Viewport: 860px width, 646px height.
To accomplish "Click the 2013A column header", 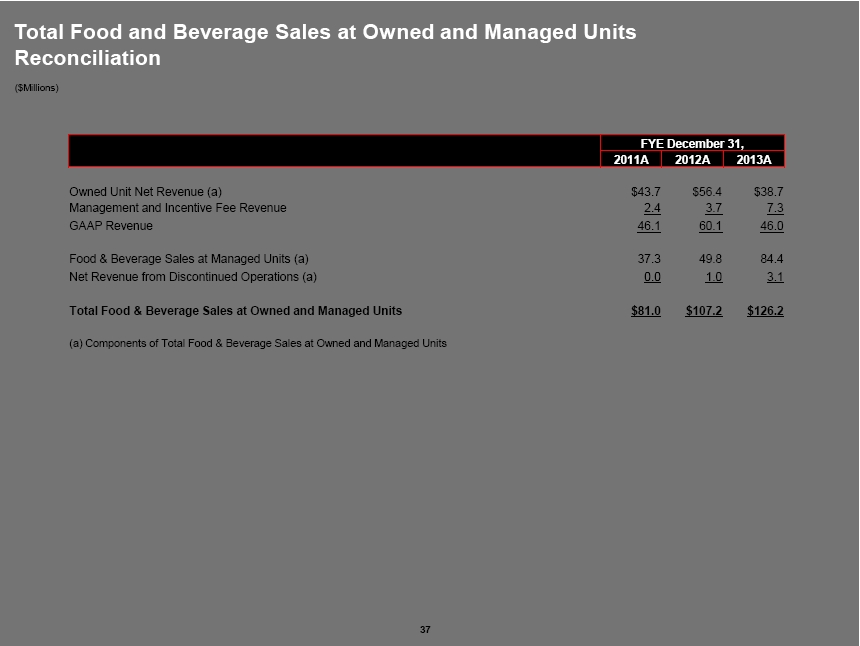I will point(754,159).
